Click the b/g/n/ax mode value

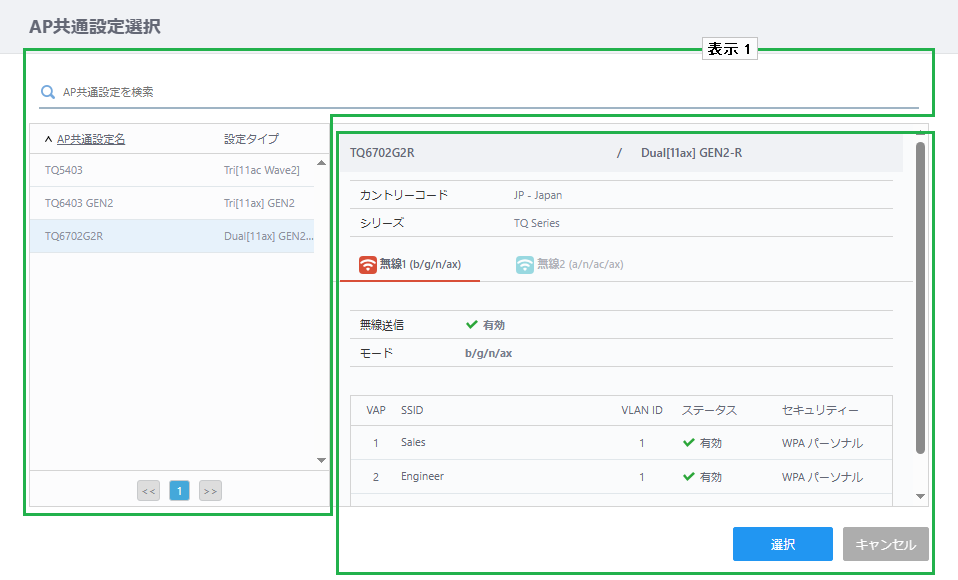488,353
